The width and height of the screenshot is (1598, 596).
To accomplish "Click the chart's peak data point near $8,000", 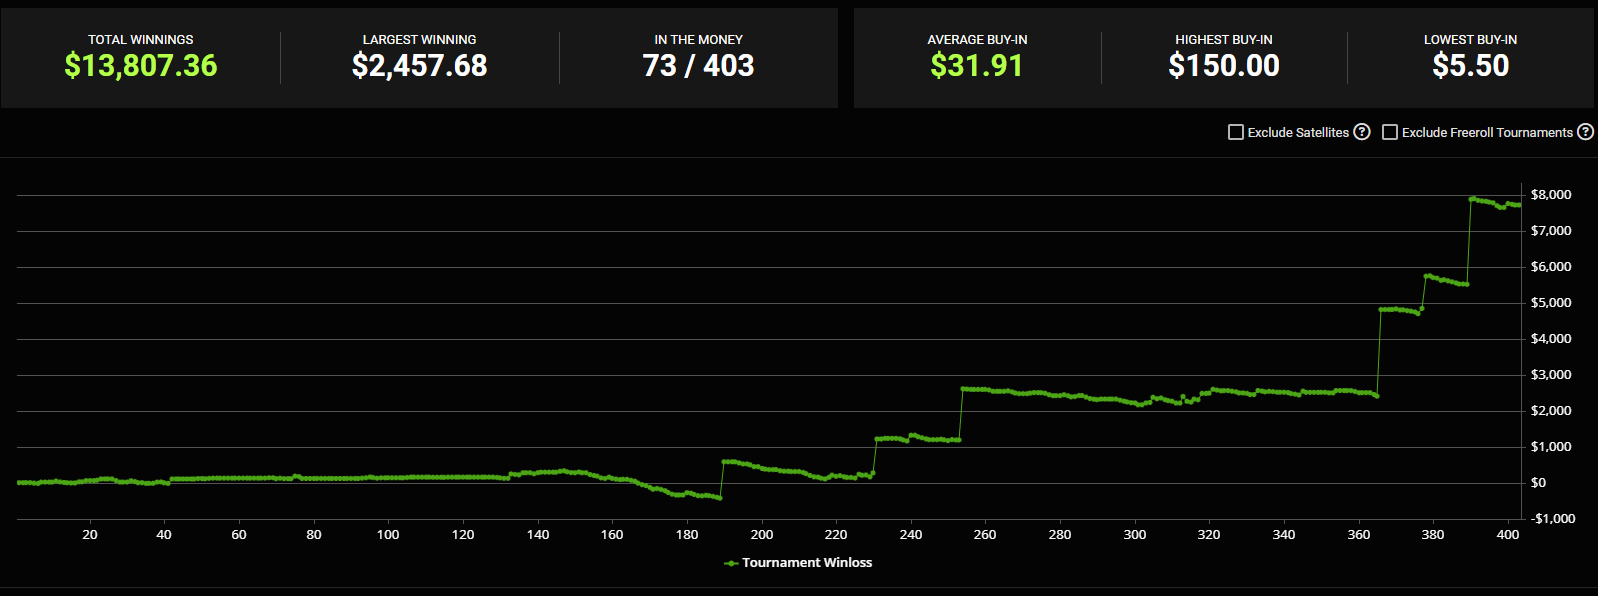I will pos(1471,199).
